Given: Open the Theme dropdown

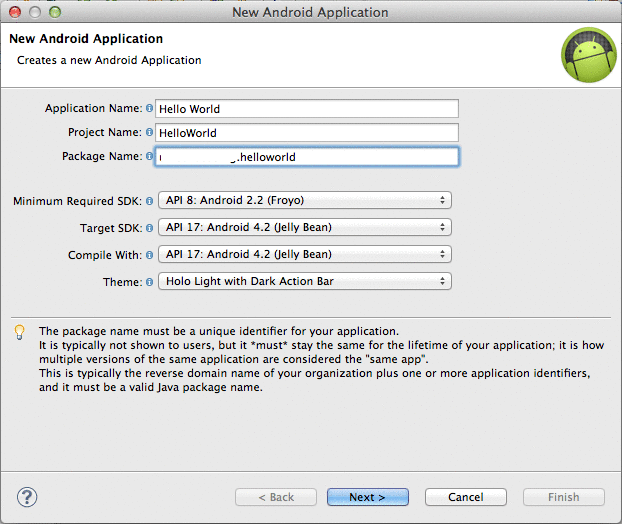Looking at the screenshot, I should click(x=305, y=281).
